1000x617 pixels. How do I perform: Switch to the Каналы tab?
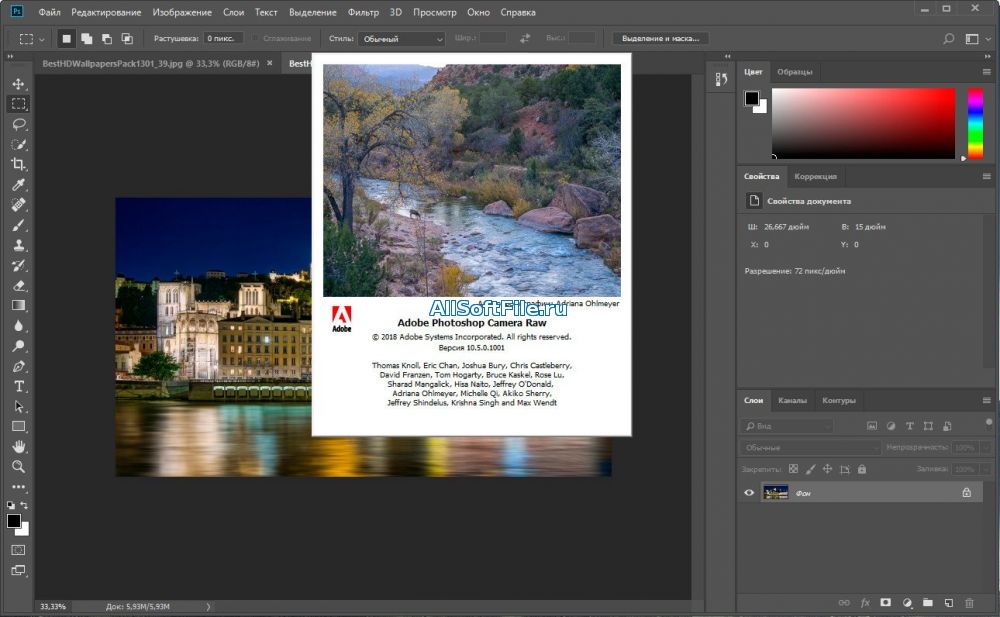[x=792, y=401]
